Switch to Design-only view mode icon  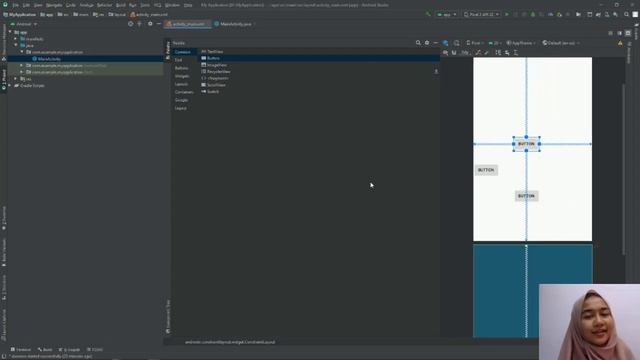[628, 33]
